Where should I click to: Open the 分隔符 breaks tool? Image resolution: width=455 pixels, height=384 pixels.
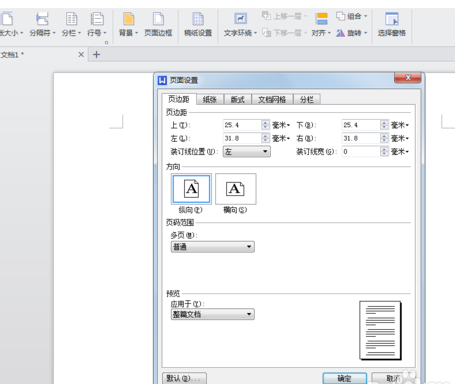coord(42,24)
